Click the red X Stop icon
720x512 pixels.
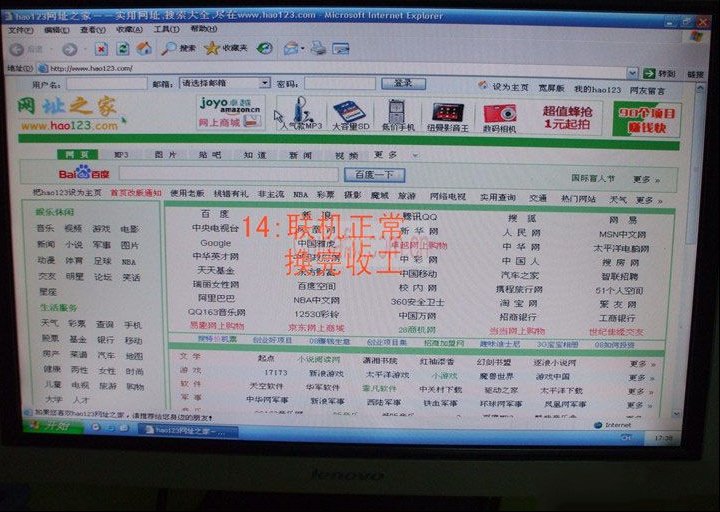101,49
